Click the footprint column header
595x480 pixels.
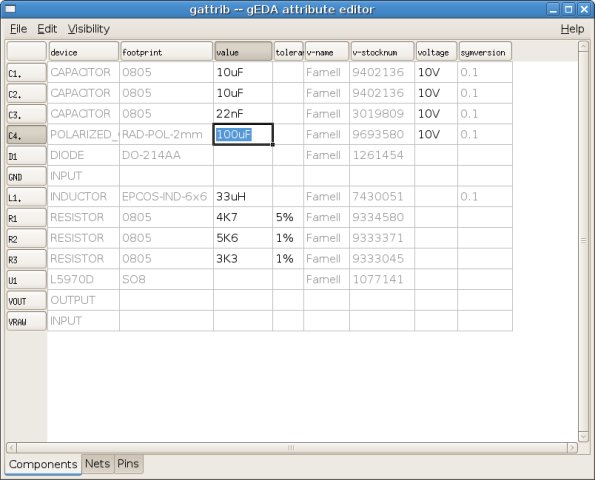[x=166, y=52]
